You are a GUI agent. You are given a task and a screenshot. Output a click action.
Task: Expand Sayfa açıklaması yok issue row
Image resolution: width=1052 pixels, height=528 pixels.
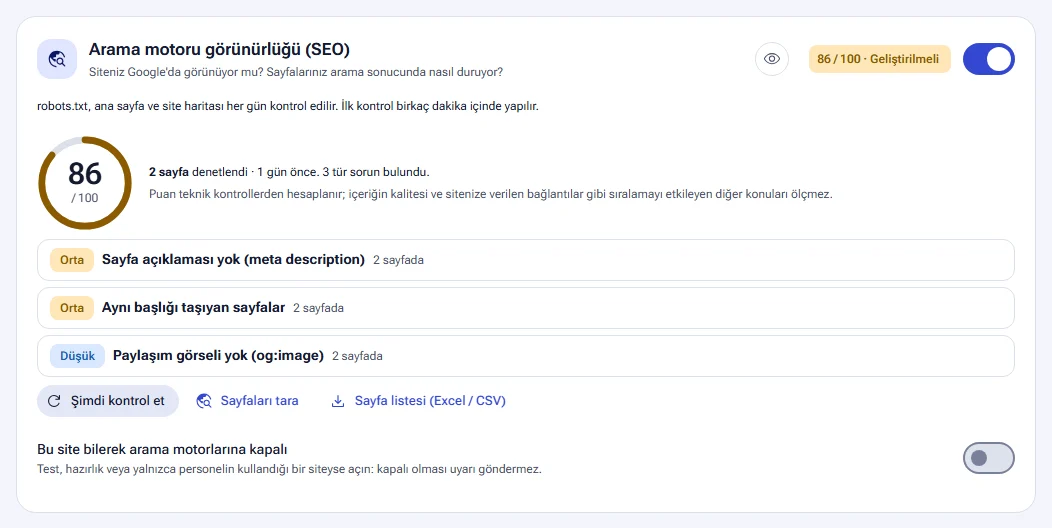[x=525, y=260]
